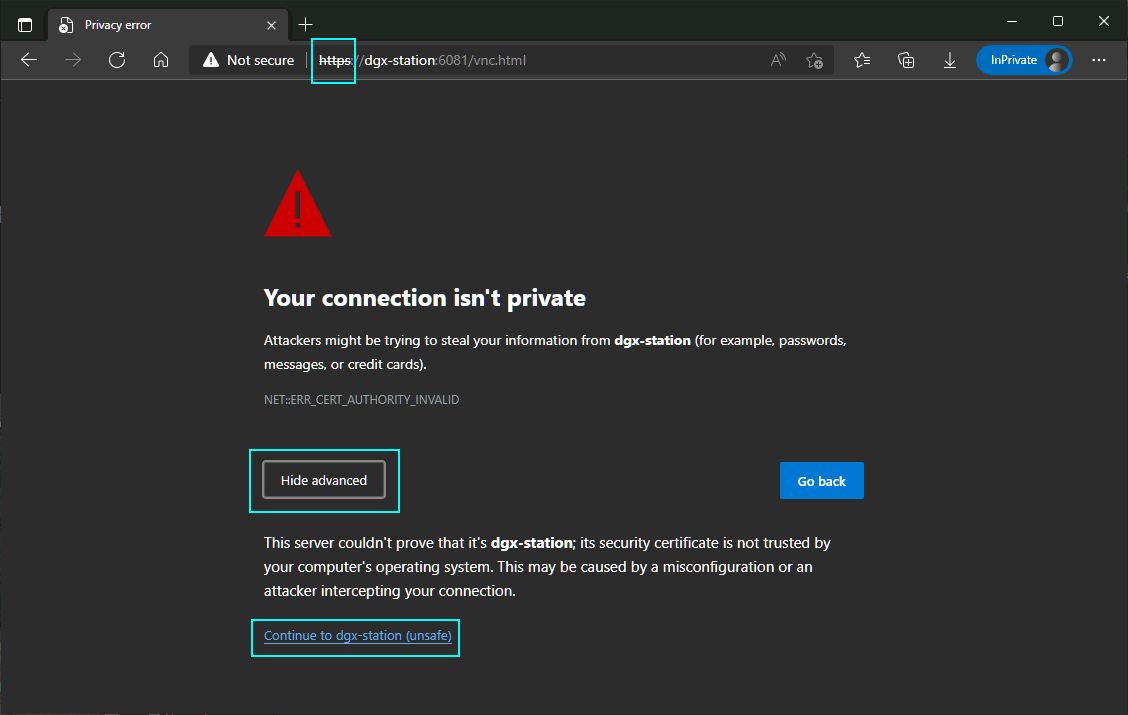Add this page to favorites
Viewport: 1128px width, 715px height.
coord(814,60)
